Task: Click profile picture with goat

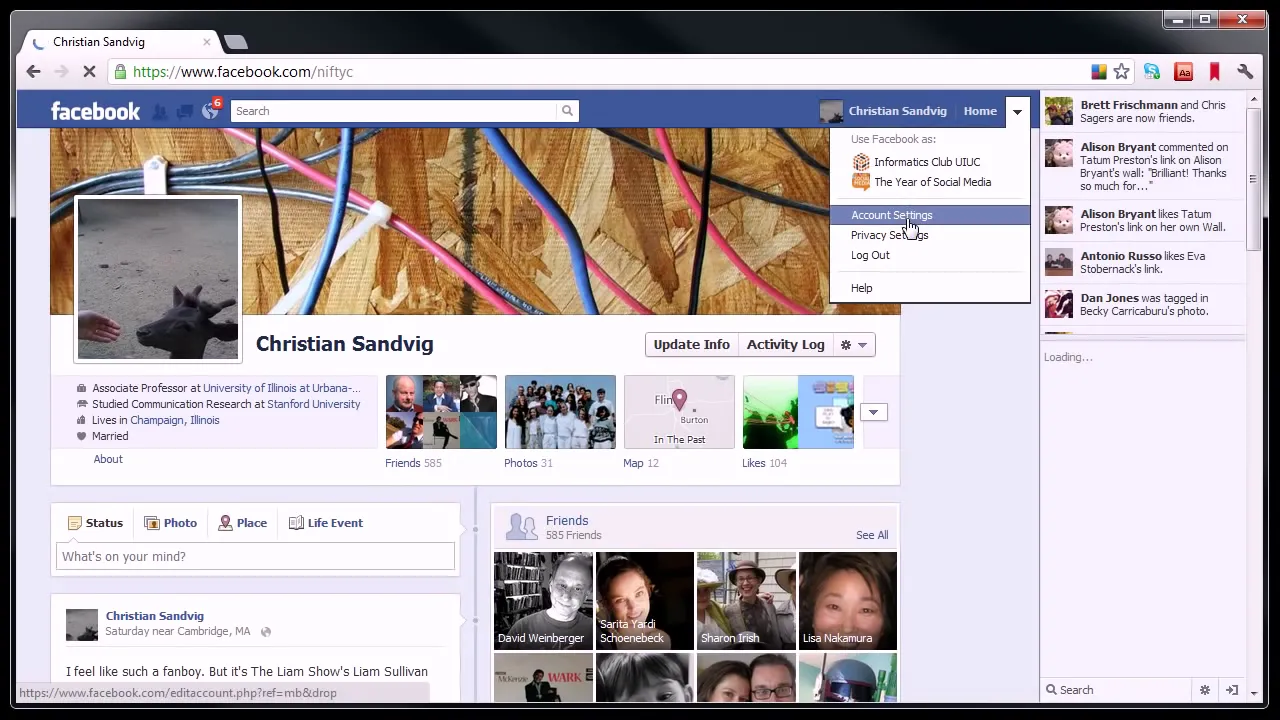Action: pyautogui.click(x=158, y=279)
